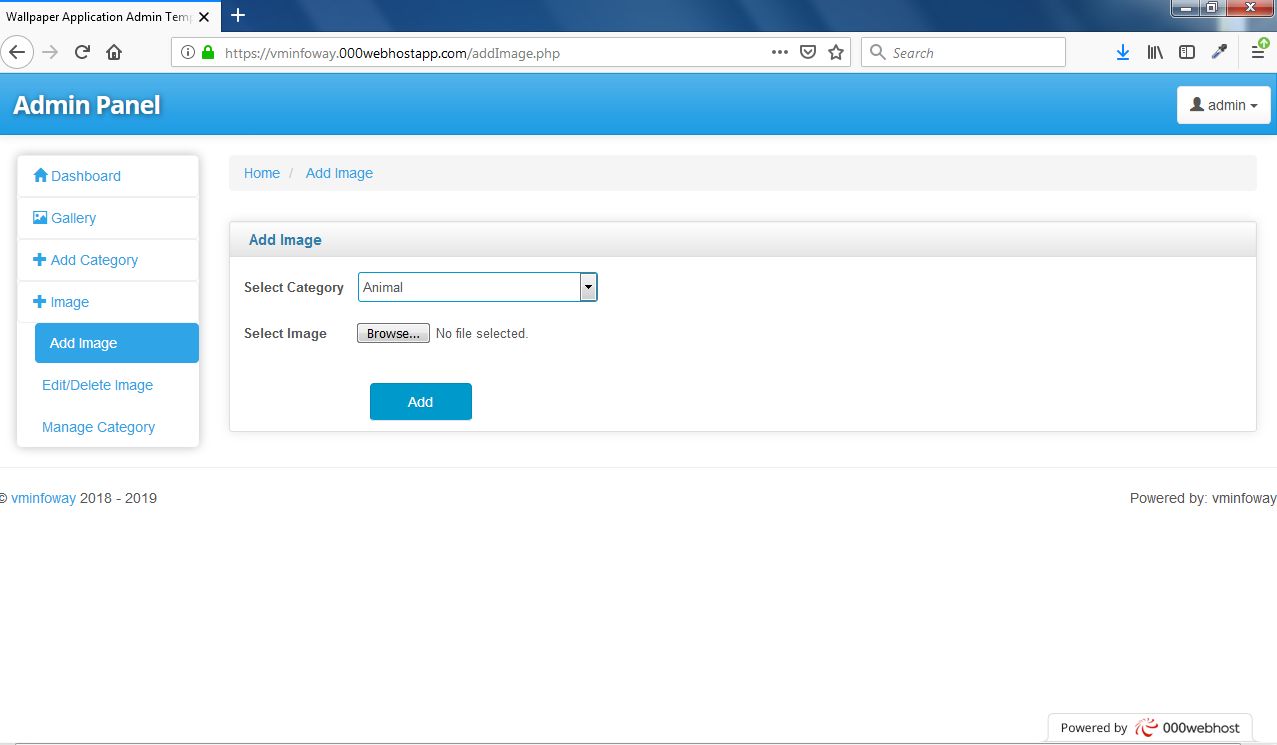Open the Add Category sidebar entry
The height and width of the screenshot is (745, 1277).
108,260
